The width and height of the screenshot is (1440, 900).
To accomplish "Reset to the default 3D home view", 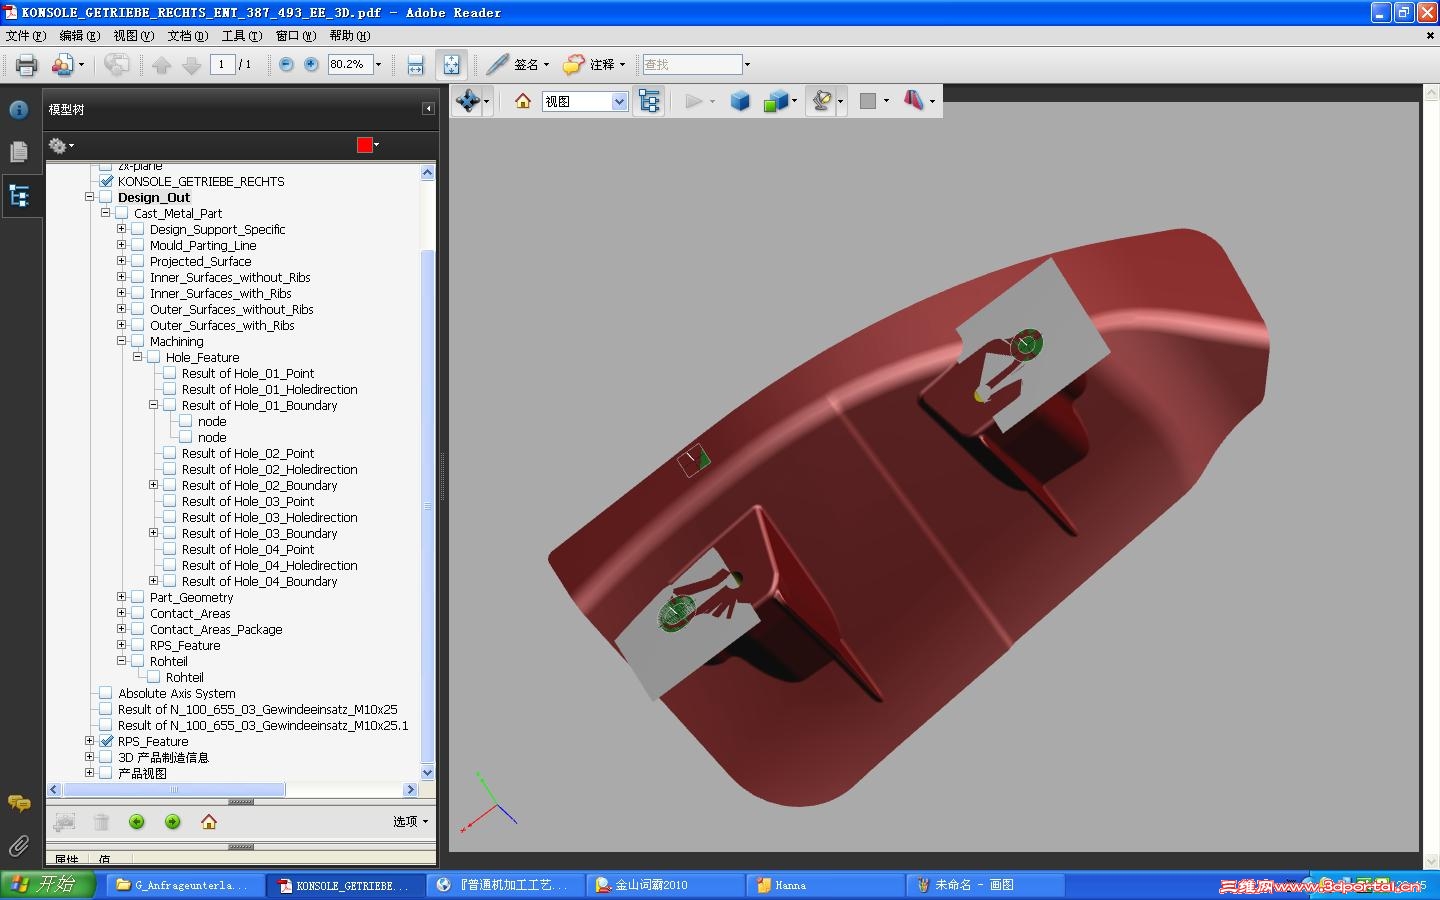I will (522, 101).
